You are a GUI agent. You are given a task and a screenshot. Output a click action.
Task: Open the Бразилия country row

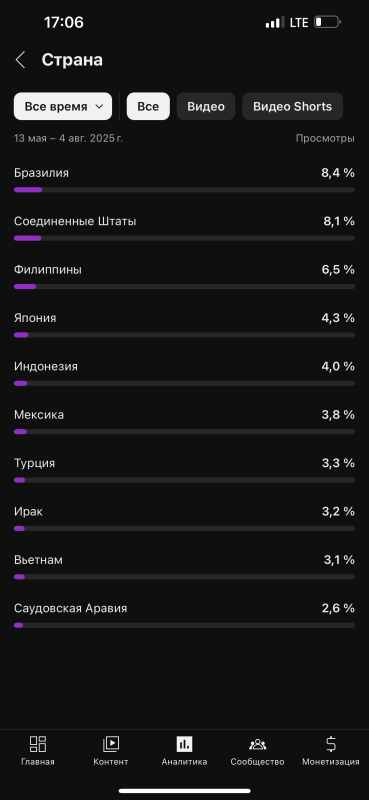[x=184, y=180]
